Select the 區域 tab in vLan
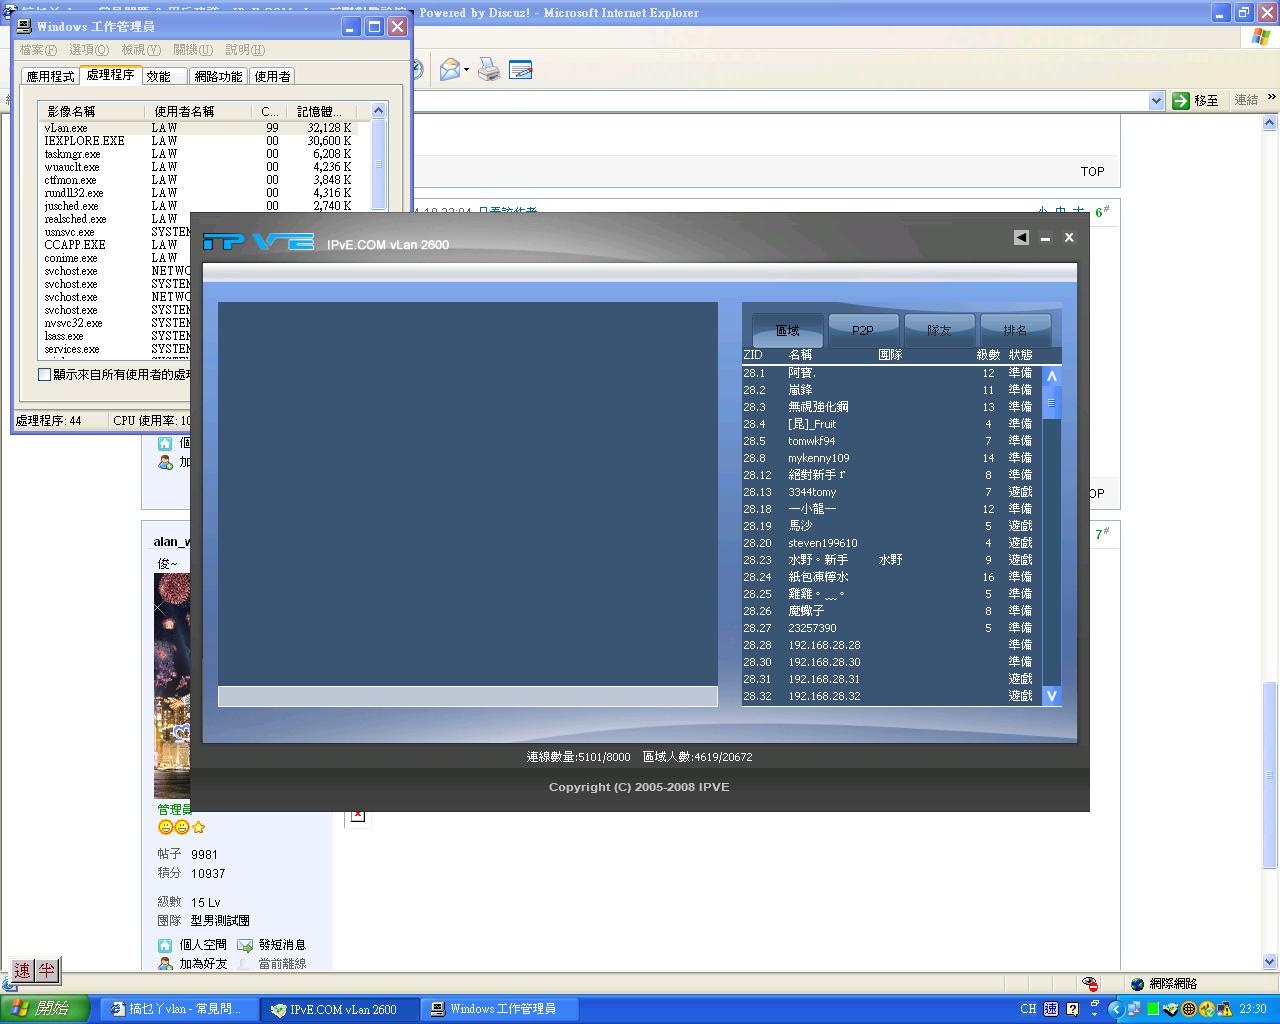 [788, 330]
